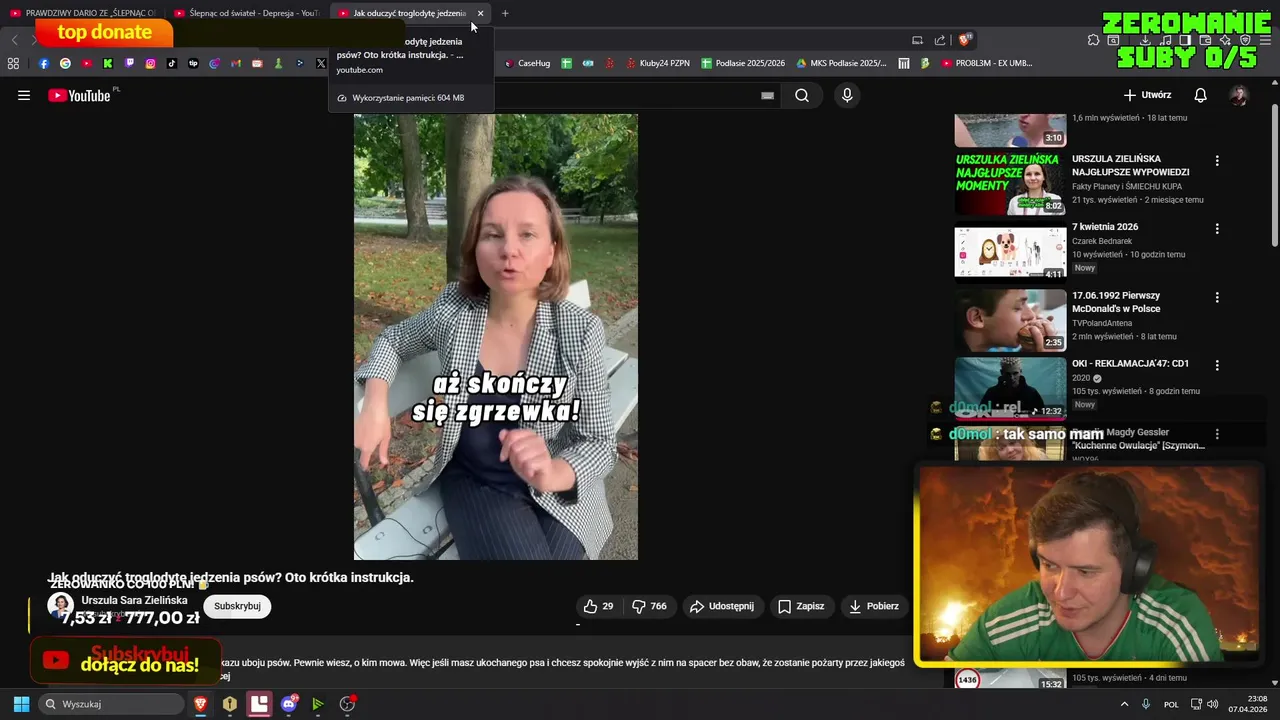Screen dimensions: 1280x720
Task: Click the playing video to pause
Action: [x=496, y=336]
